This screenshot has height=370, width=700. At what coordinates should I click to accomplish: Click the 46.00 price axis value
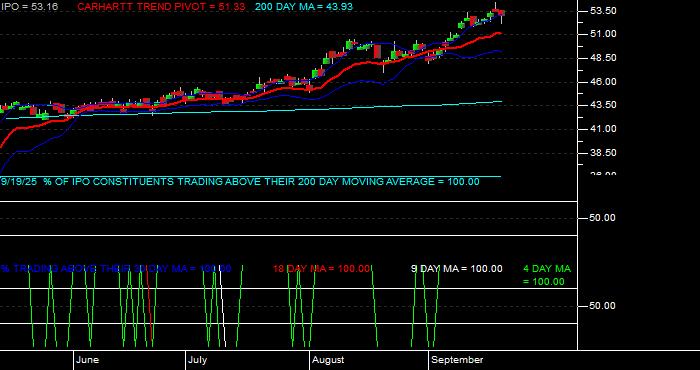(x=603, y=82)
